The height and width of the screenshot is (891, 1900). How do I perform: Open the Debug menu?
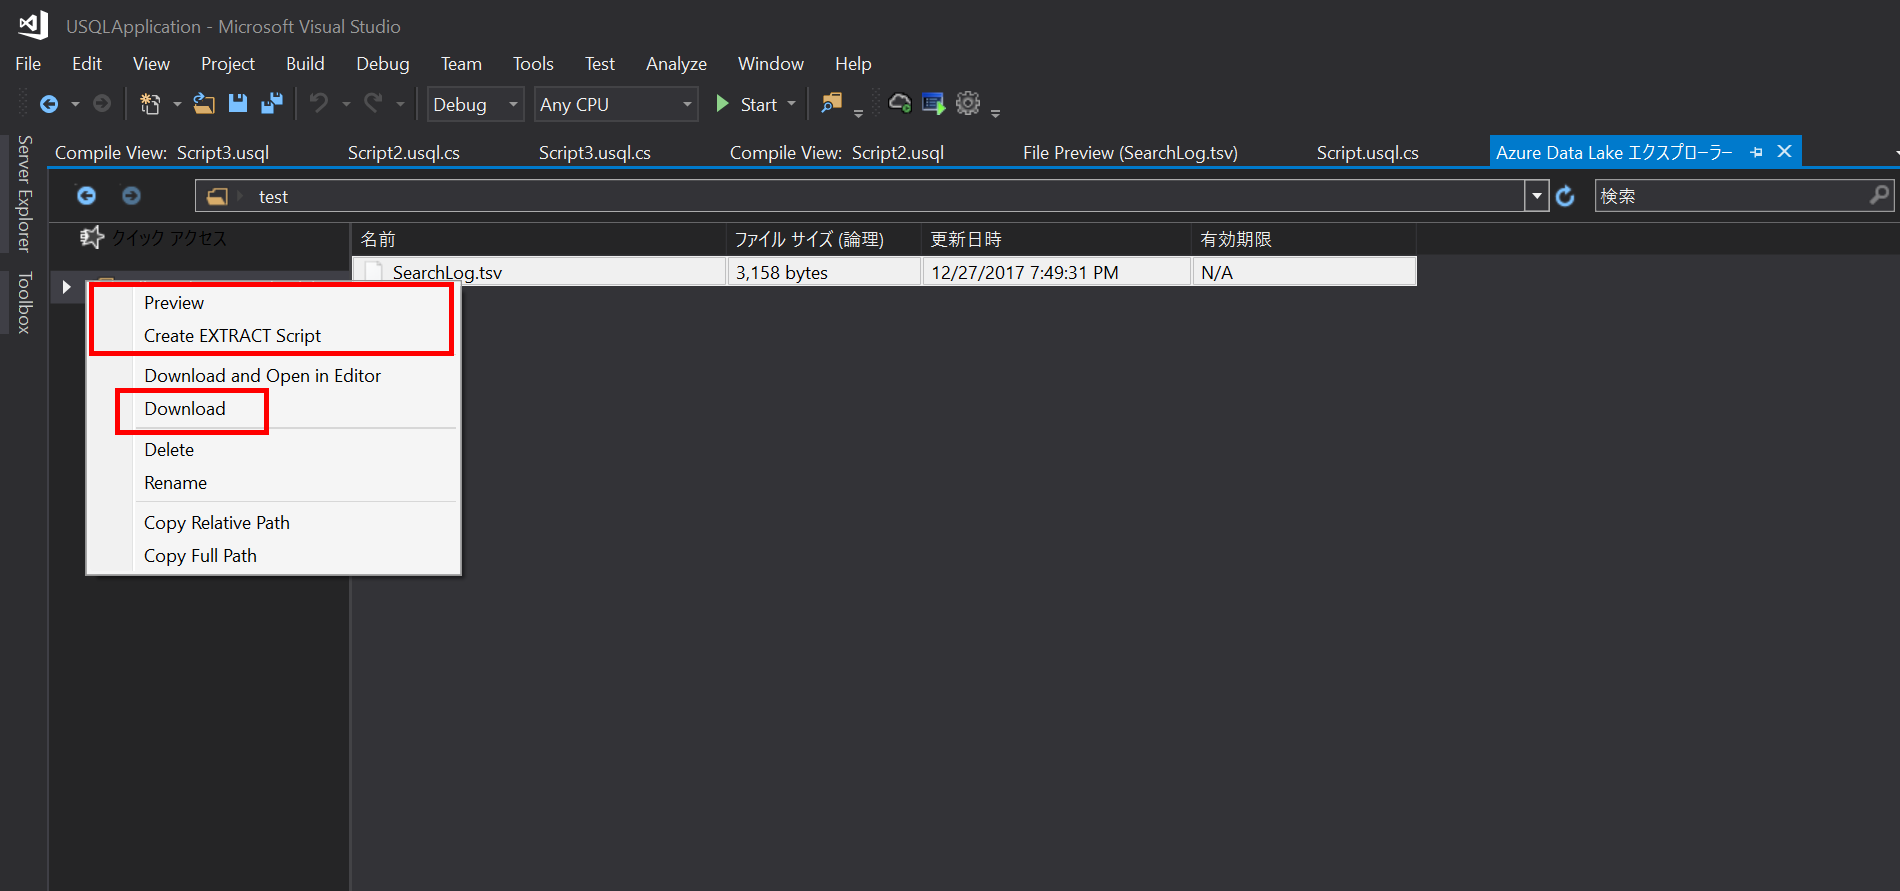click(383, 64)
